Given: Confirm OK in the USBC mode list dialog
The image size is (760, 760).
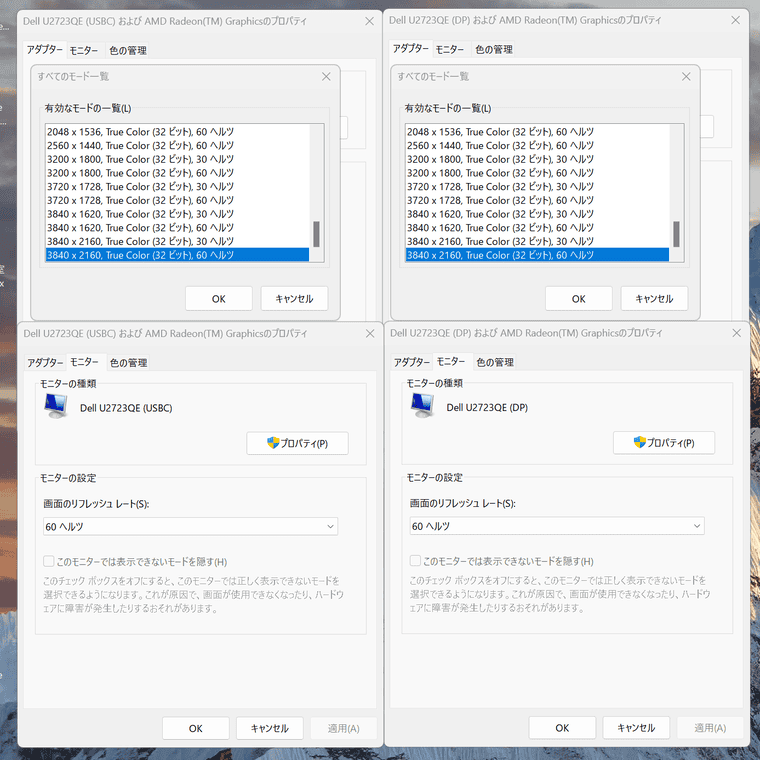Looking at the screenshot, I should tap(219, 299).
